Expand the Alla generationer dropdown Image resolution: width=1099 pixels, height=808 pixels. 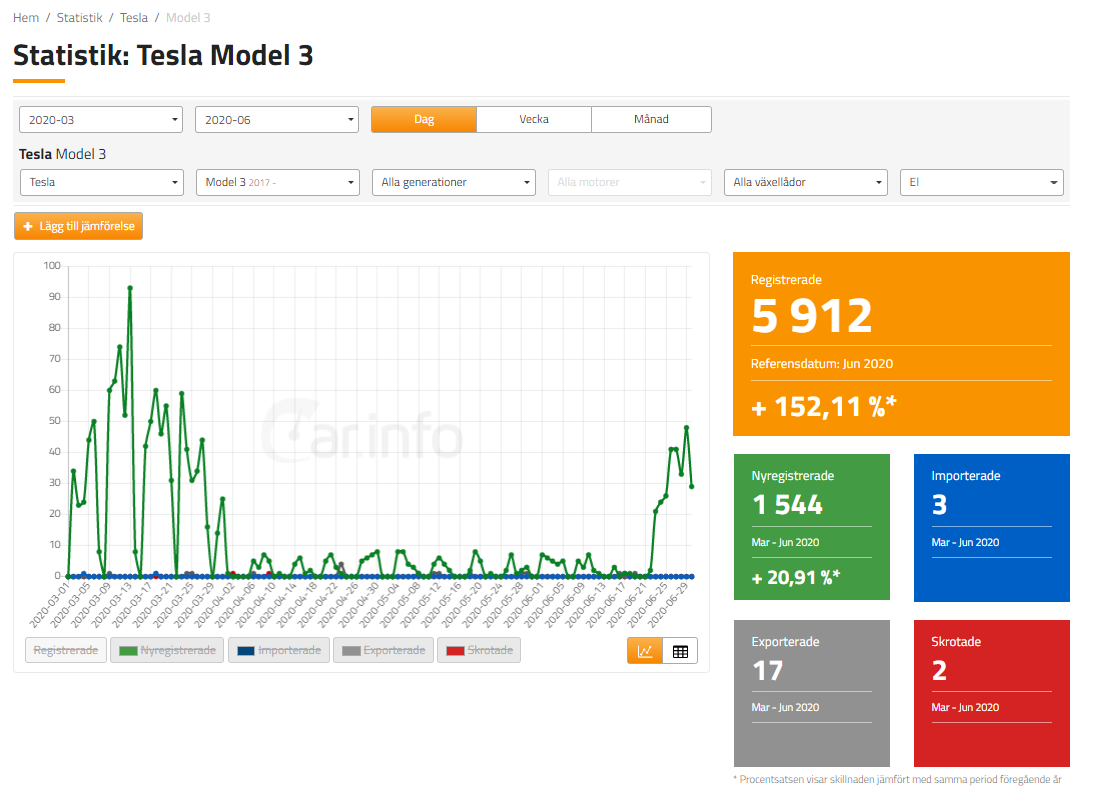coord(453,182)
